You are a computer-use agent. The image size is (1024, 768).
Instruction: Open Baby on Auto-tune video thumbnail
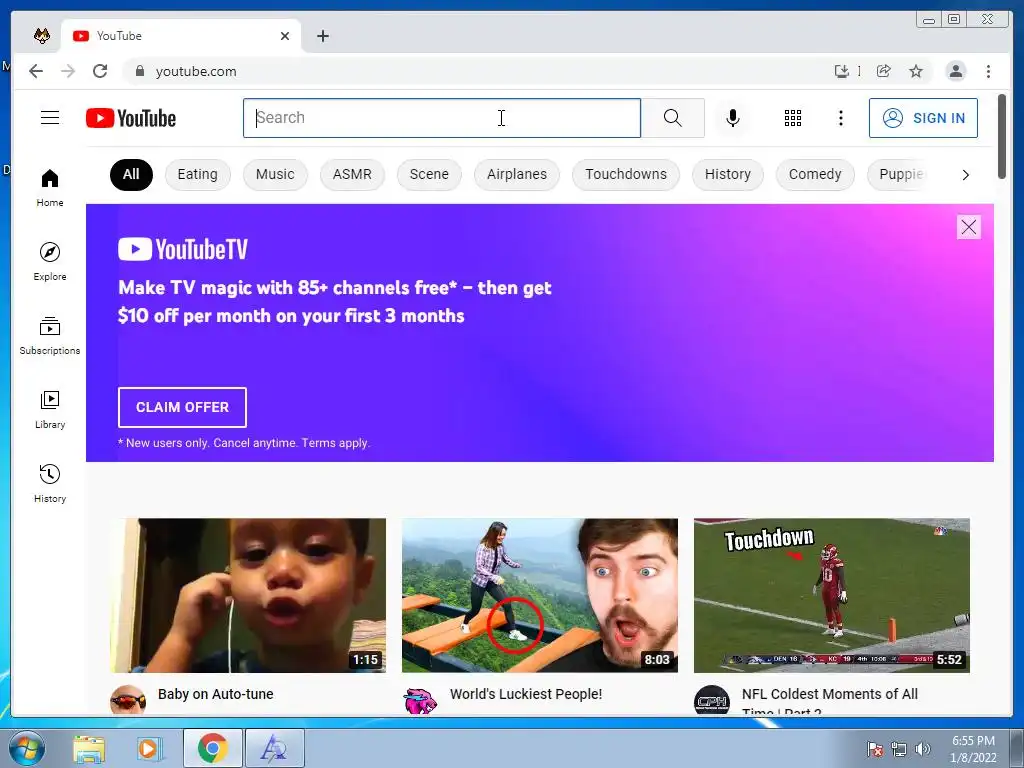[248, 595]
